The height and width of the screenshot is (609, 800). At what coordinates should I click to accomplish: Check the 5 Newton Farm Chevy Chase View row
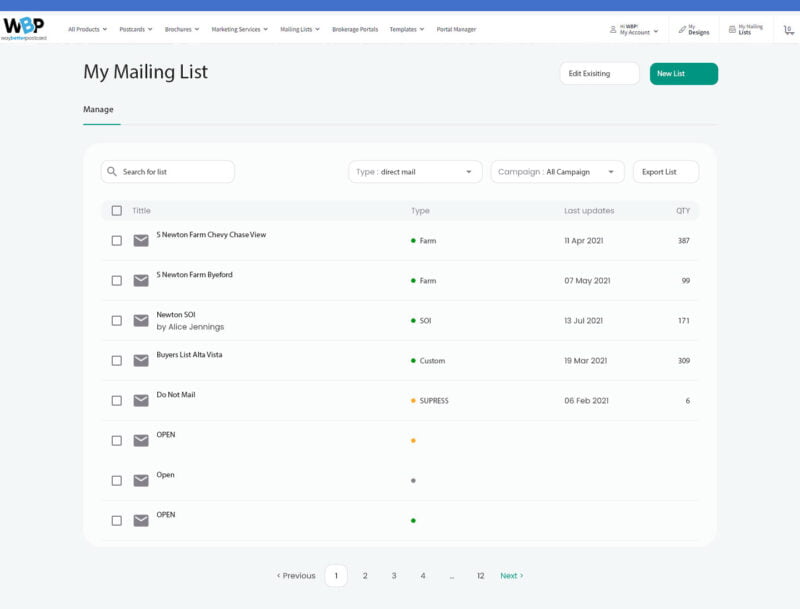(117, 240)
